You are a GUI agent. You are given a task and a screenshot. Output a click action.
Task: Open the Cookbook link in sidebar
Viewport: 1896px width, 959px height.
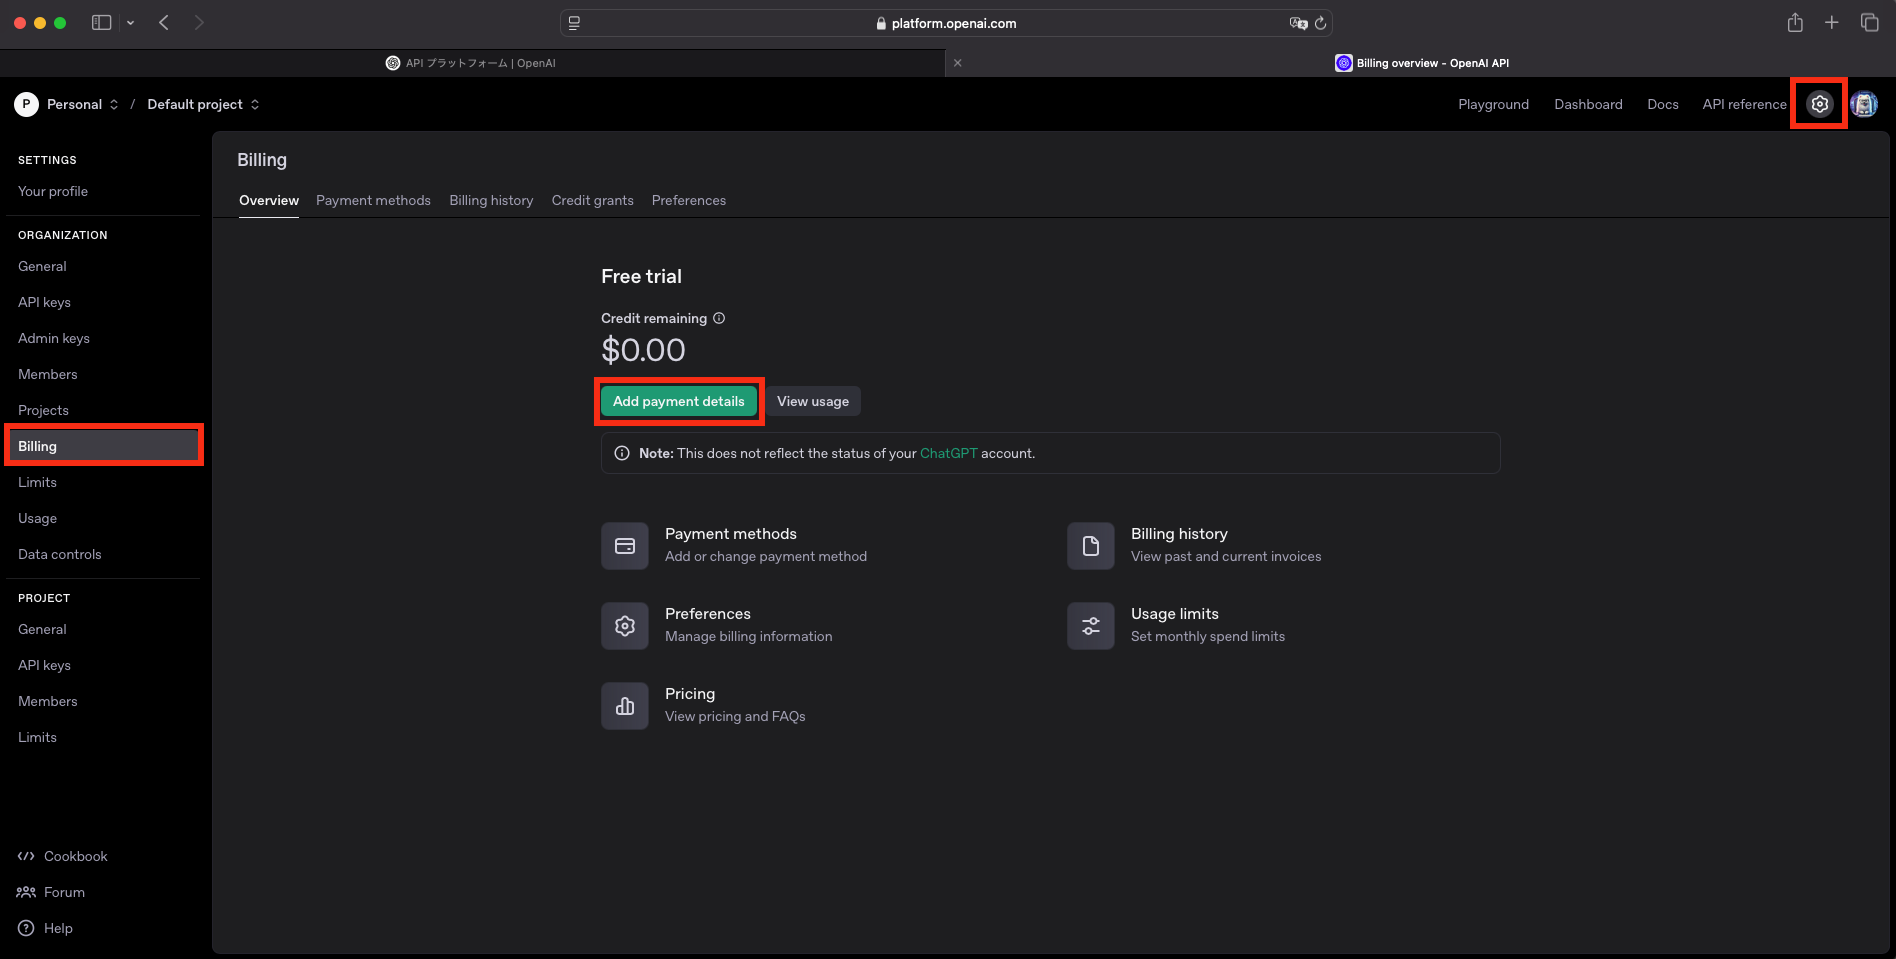coord(63,856)
